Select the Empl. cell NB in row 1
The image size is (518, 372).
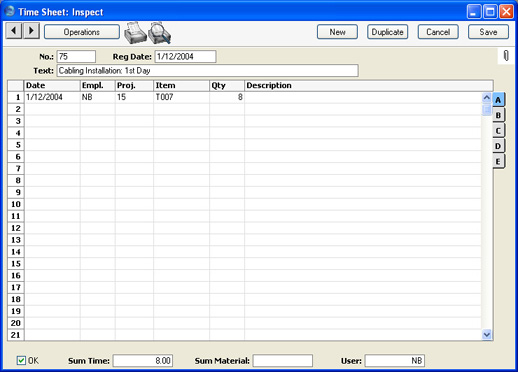[98, 97]
